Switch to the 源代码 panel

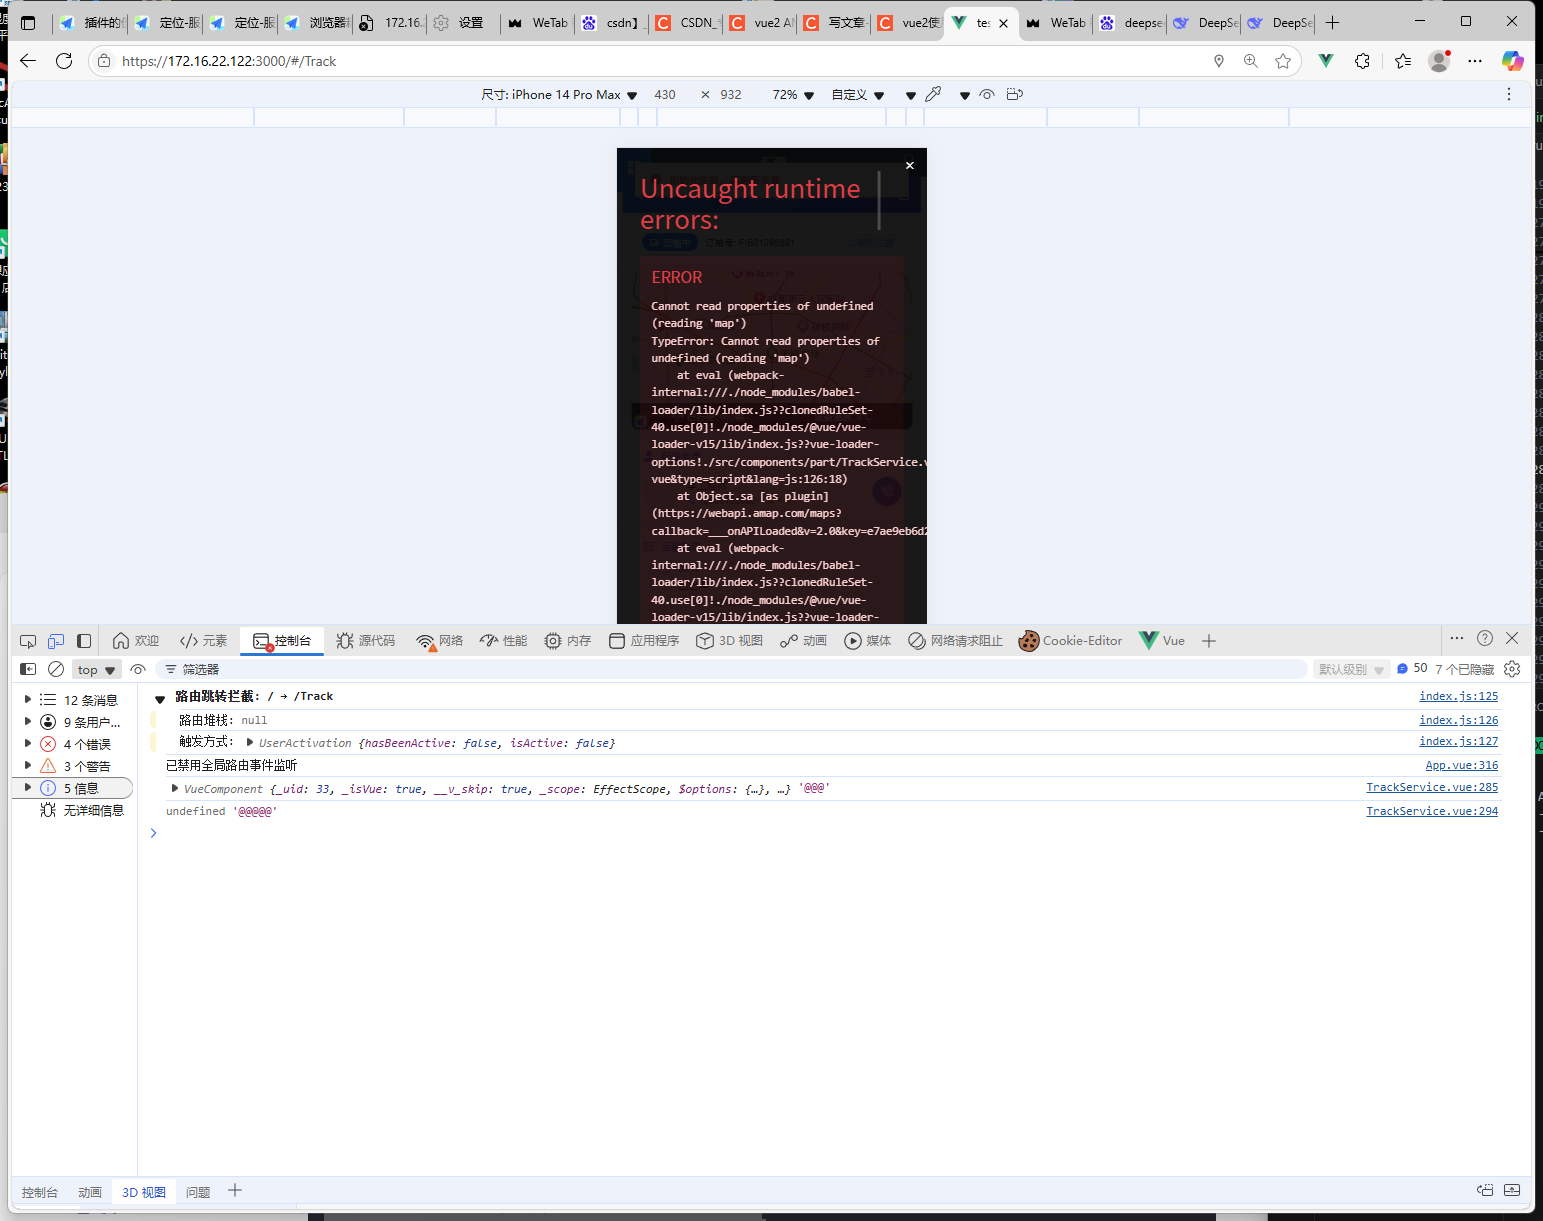tap(366, 640)
